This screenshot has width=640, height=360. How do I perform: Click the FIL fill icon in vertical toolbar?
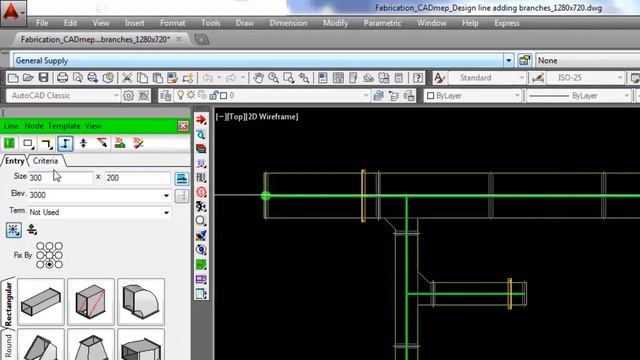201,178
